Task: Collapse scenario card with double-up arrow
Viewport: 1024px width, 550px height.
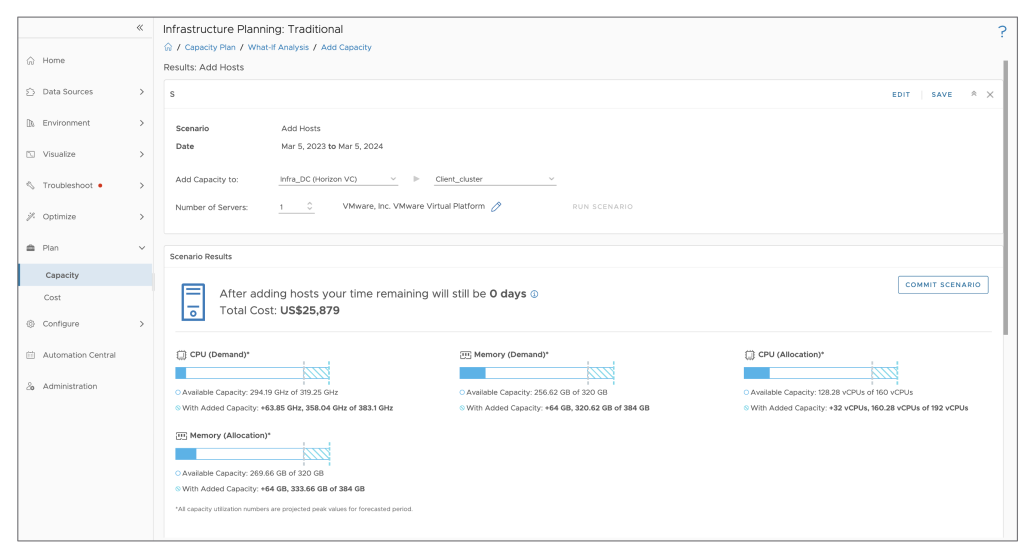Action: [x=974, y=94]
